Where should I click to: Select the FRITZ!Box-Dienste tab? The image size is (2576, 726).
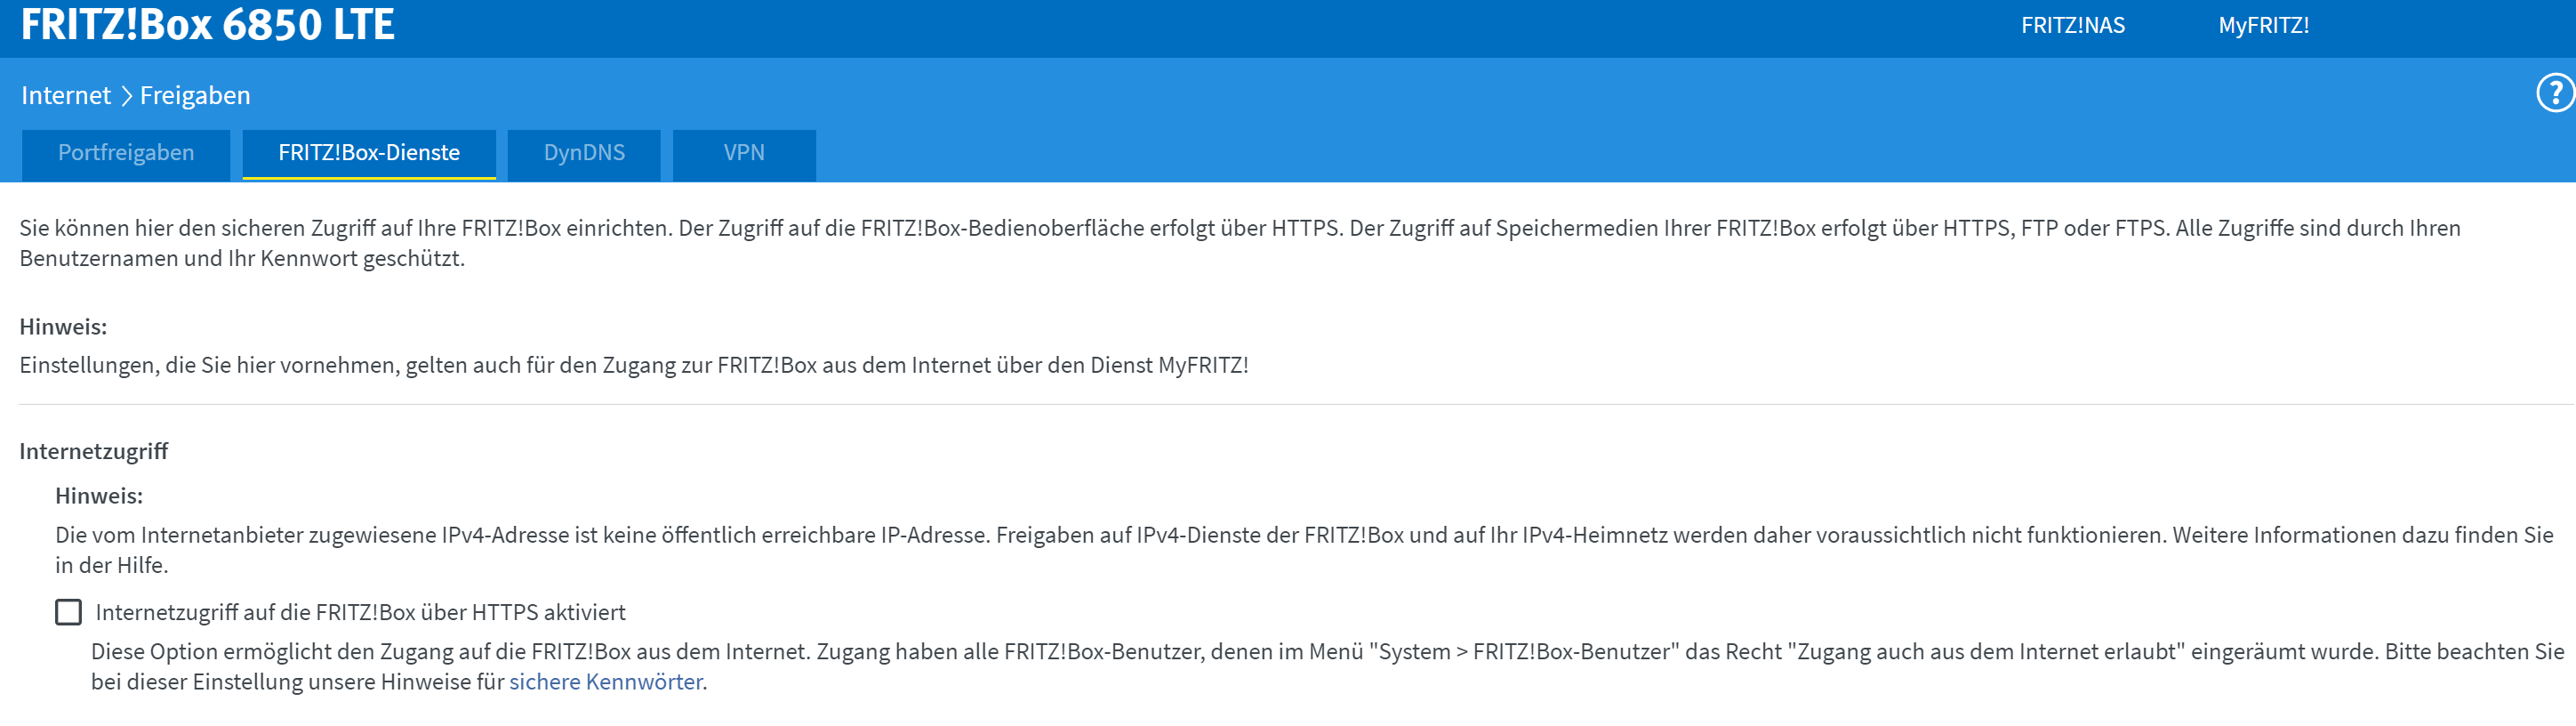click(x=369, y=153)
